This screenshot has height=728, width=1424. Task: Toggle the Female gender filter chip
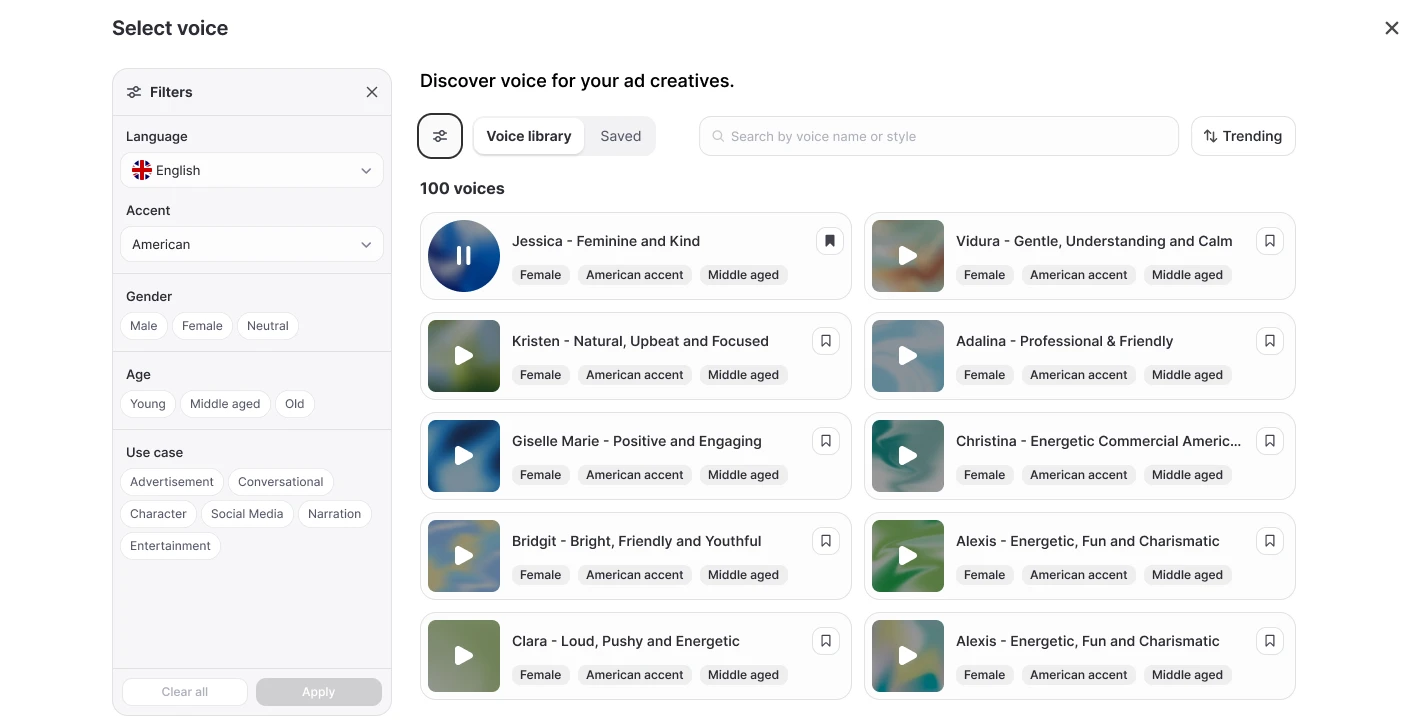[202, 326]
